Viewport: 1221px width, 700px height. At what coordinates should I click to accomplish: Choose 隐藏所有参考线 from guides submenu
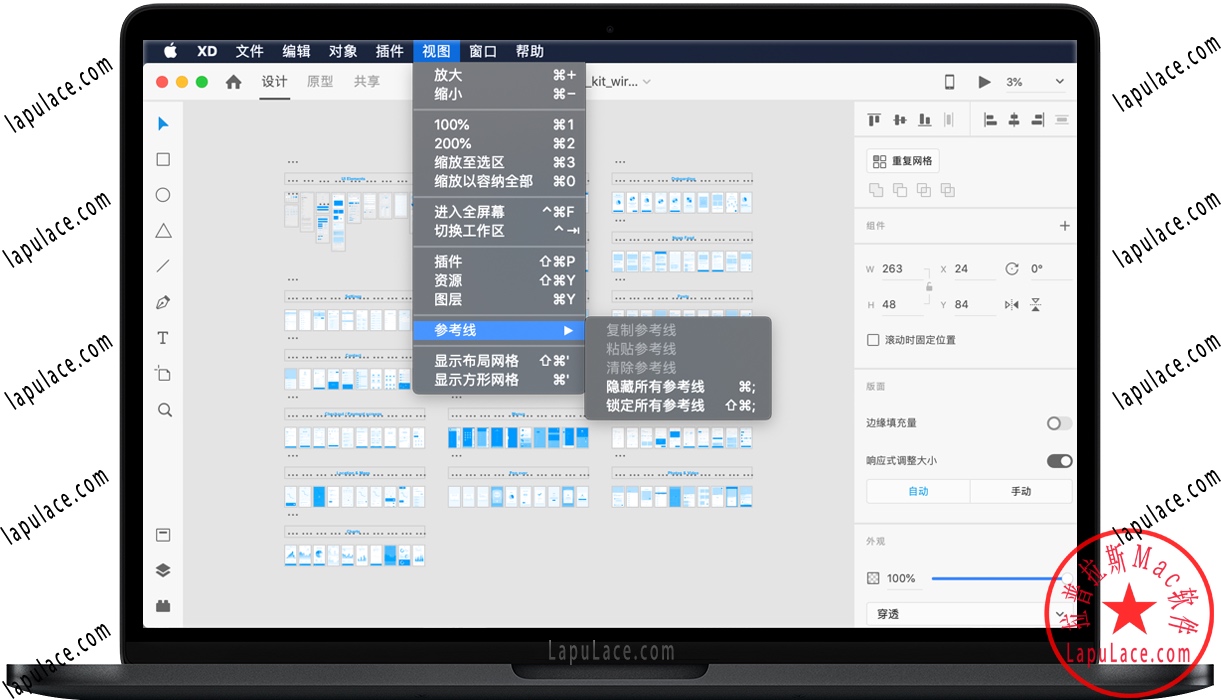pos(656,385)
